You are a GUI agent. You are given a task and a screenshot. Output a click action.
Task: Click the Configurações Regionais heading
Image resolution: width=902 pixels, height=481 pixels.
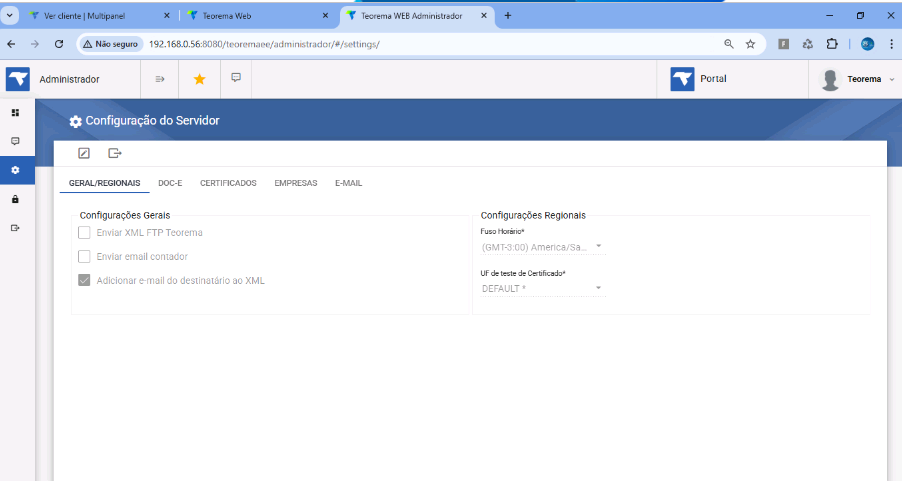tap(533, 215)
